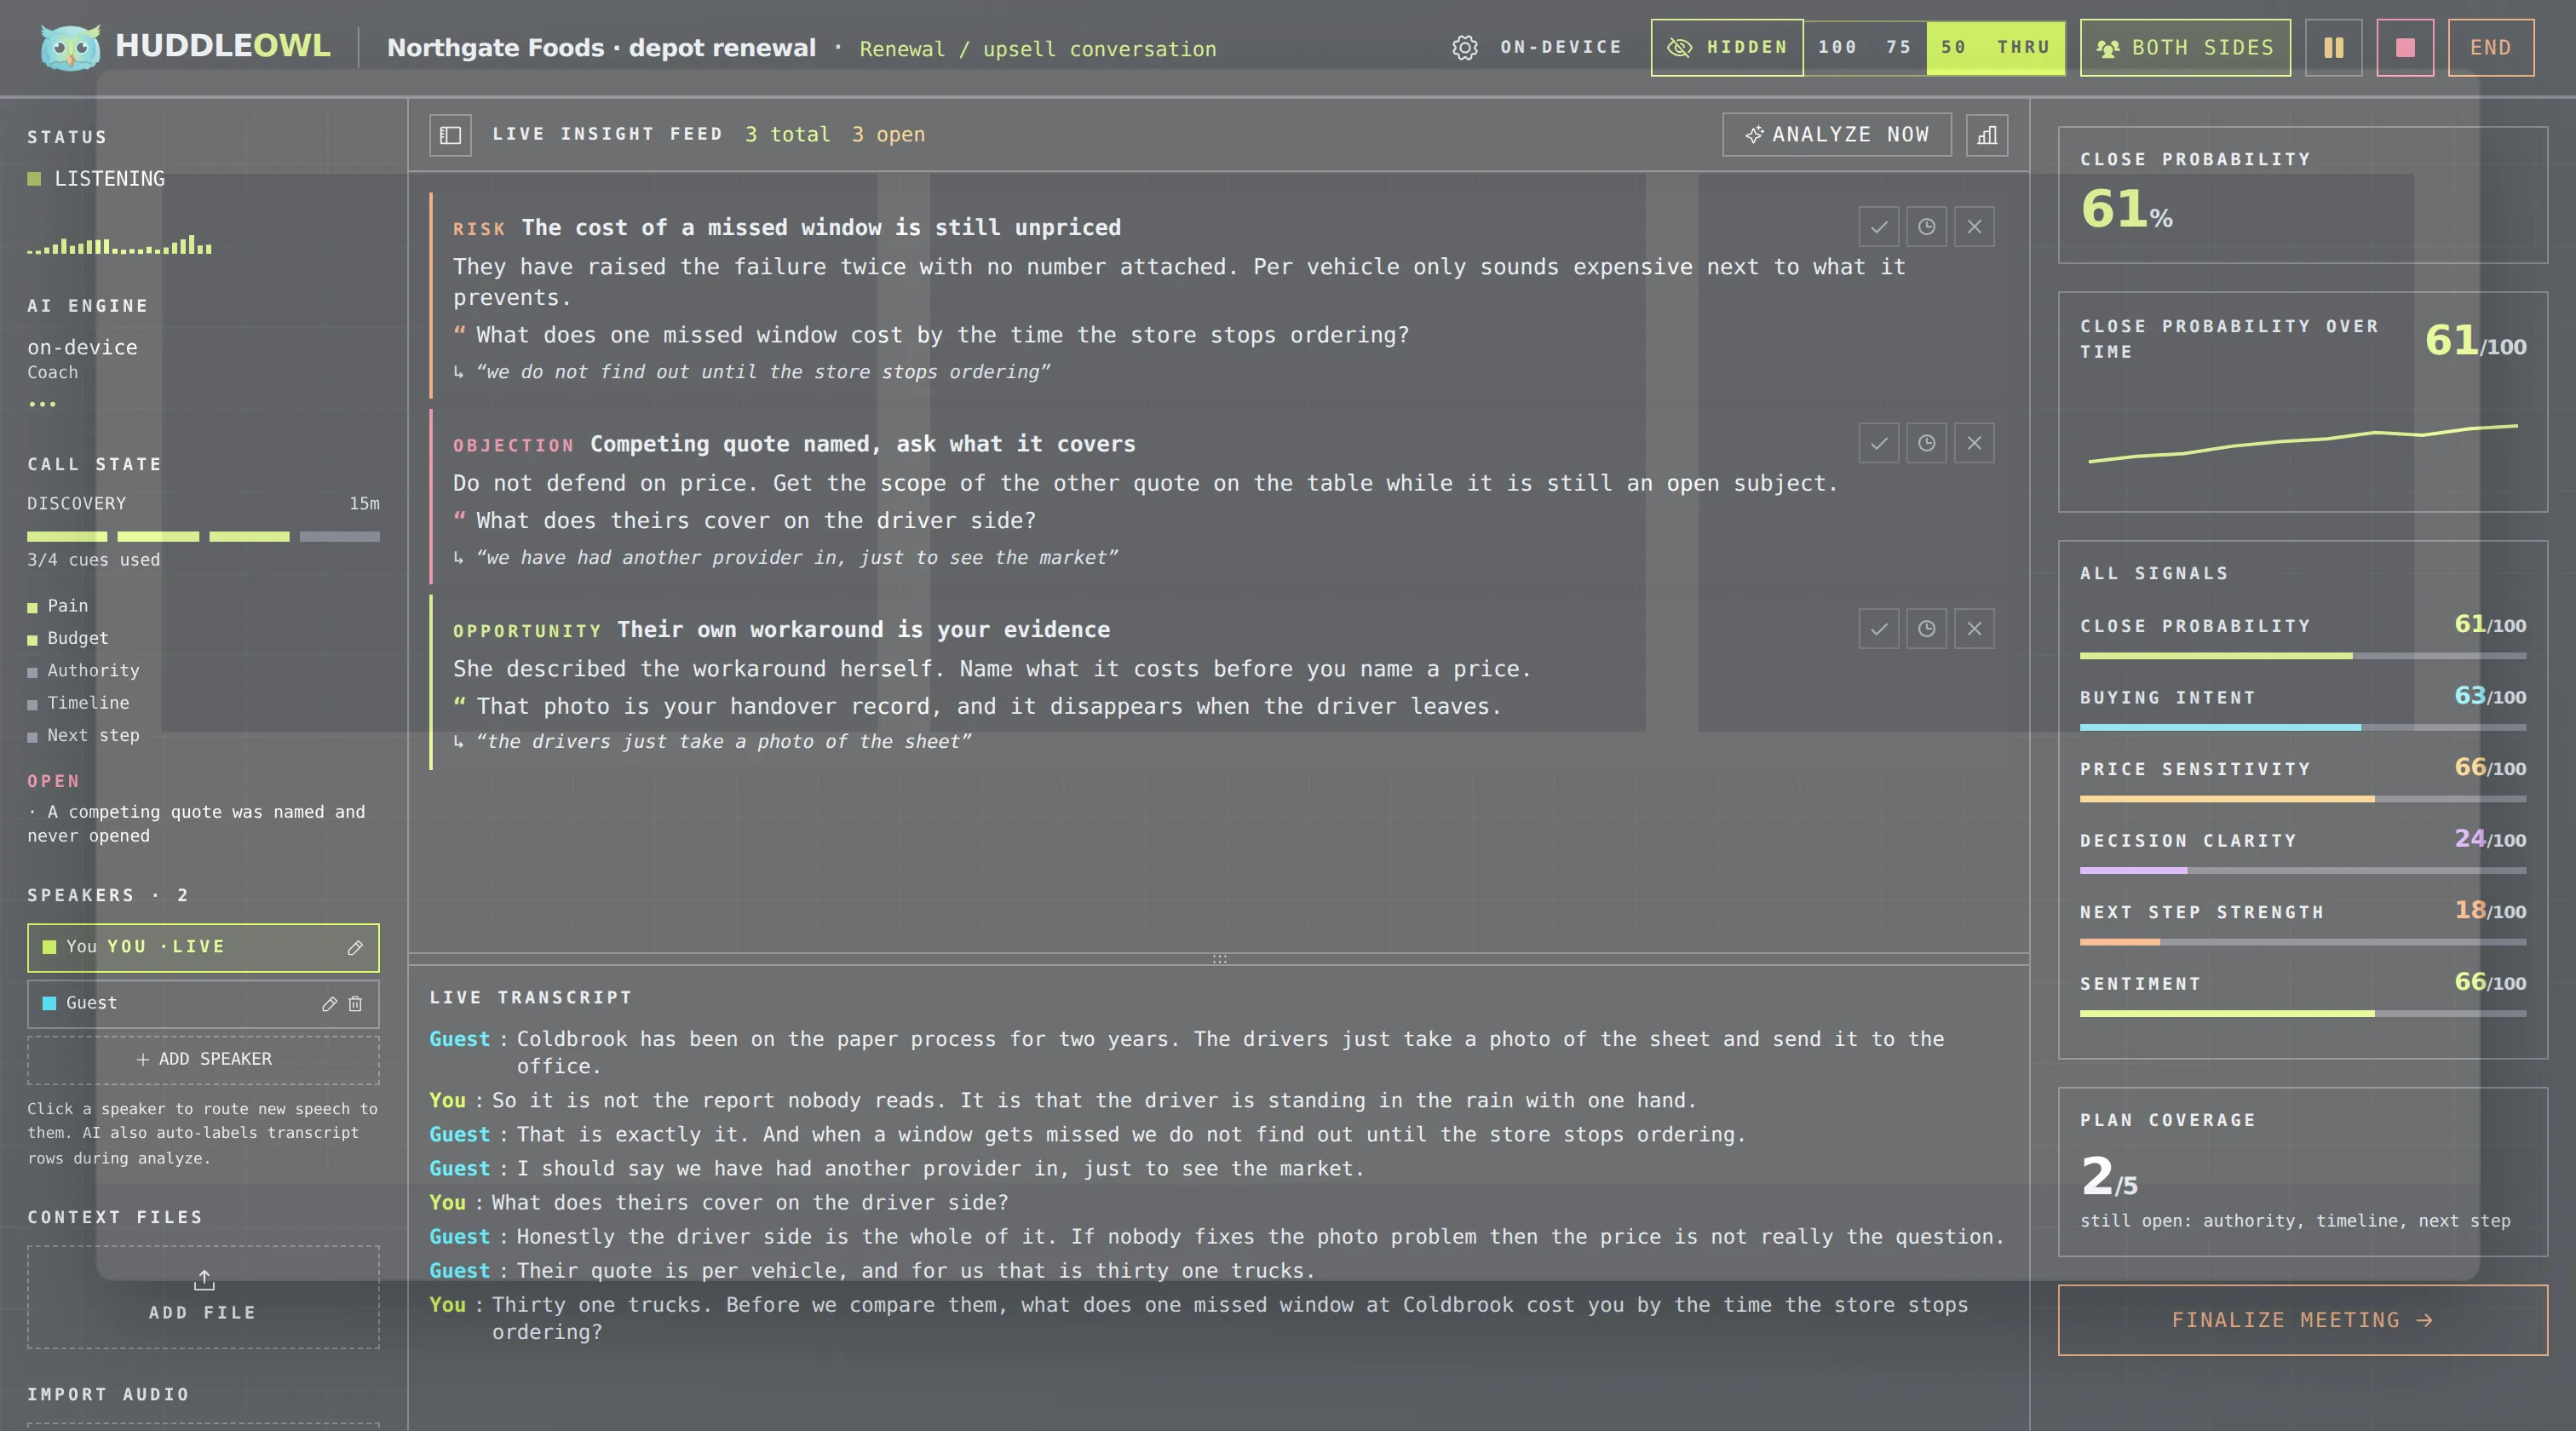This screenshot has height=1431, width=2576.
Task: Grab the transcript panel resize handle
Action: (x=1219, y=959)
